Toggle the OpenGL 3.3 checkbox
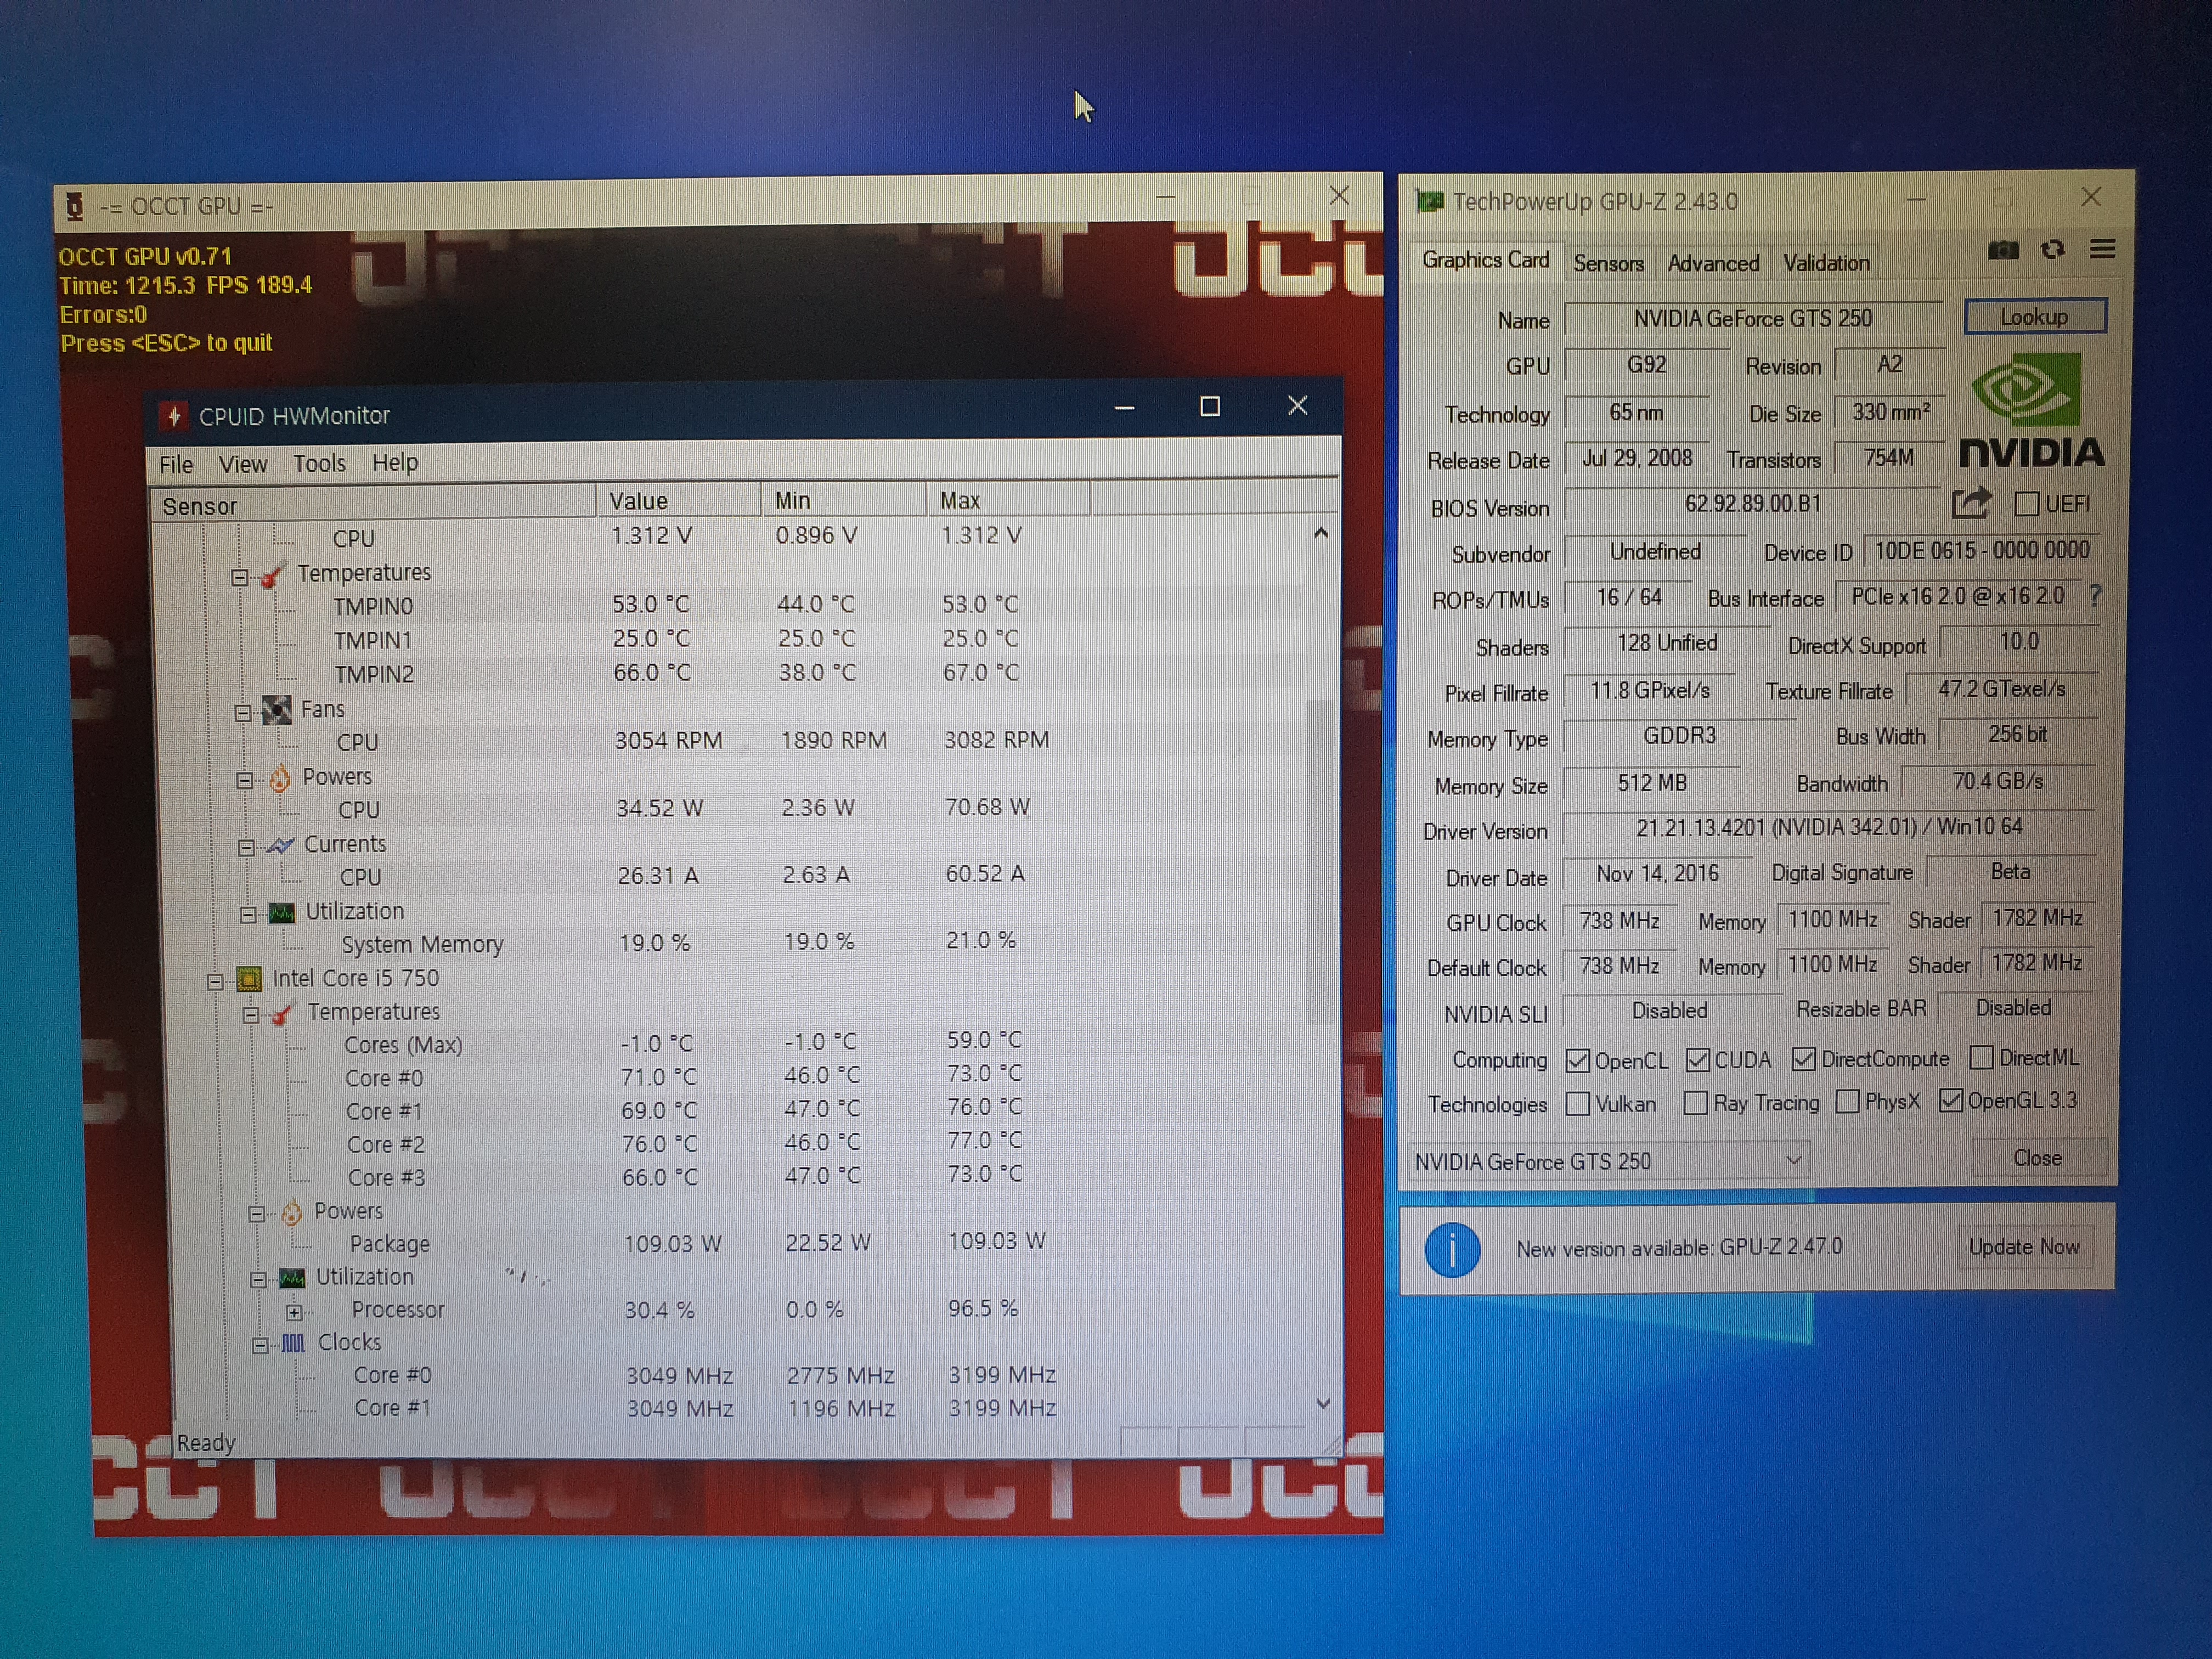 coord(1950,1100)
